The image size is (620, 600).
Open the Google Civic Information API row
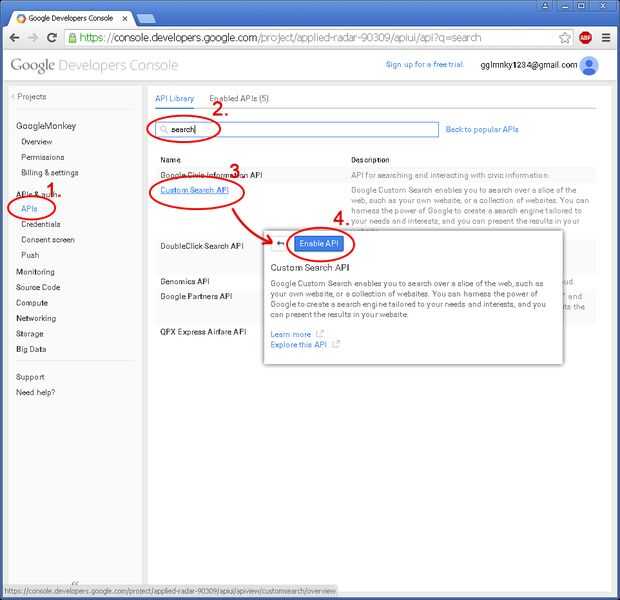click(x=211, y=175)
